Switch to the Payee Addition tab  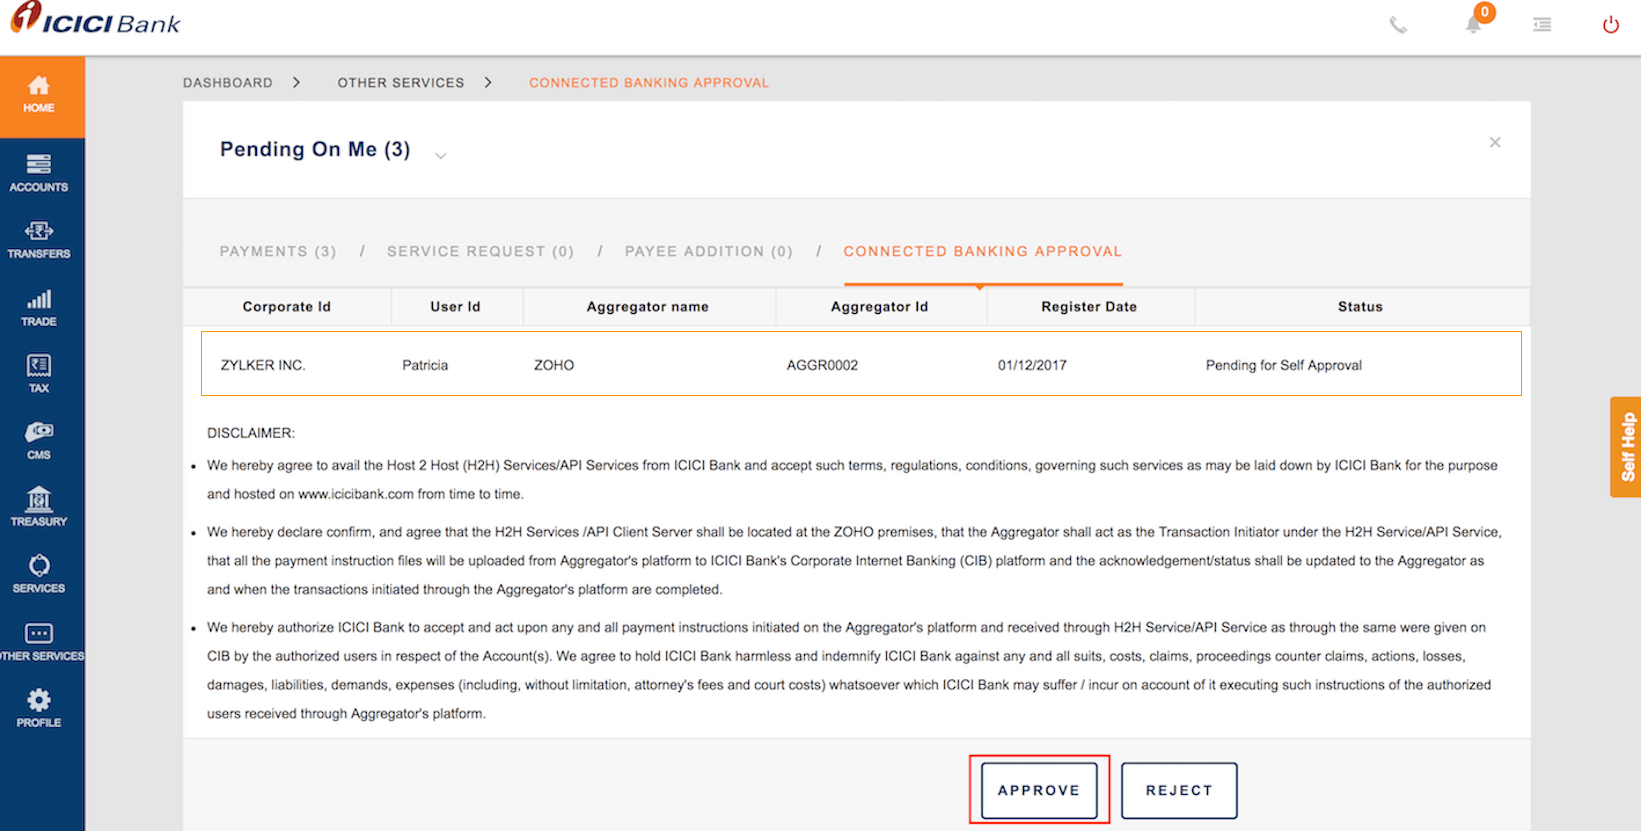point(708,251)
